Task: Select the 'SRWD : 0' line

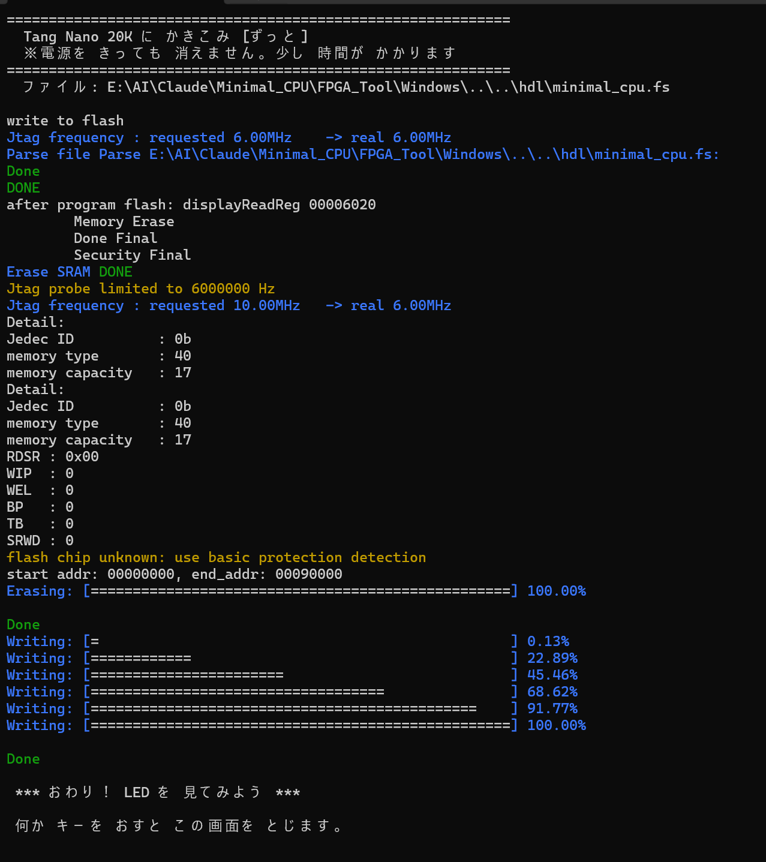Action: 40,541
